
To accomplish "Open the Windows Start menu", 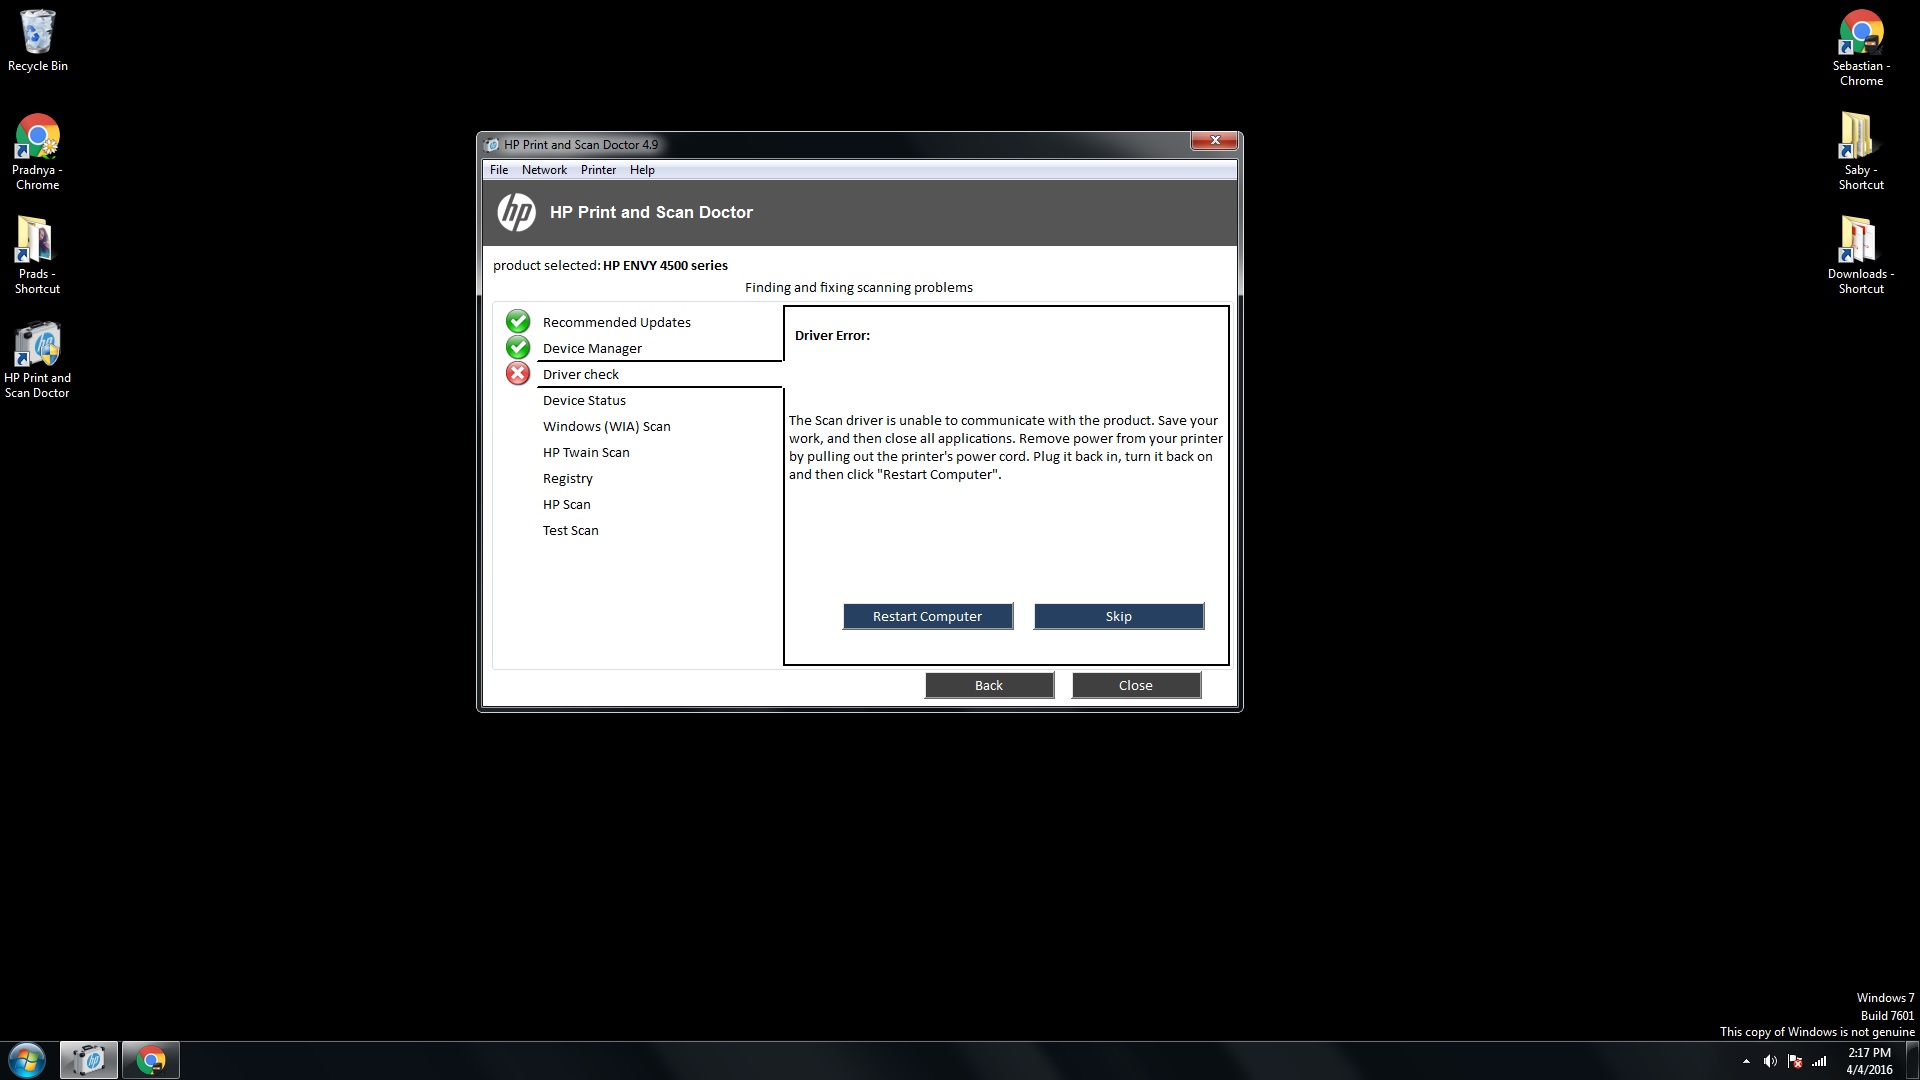I will 27,1060.
